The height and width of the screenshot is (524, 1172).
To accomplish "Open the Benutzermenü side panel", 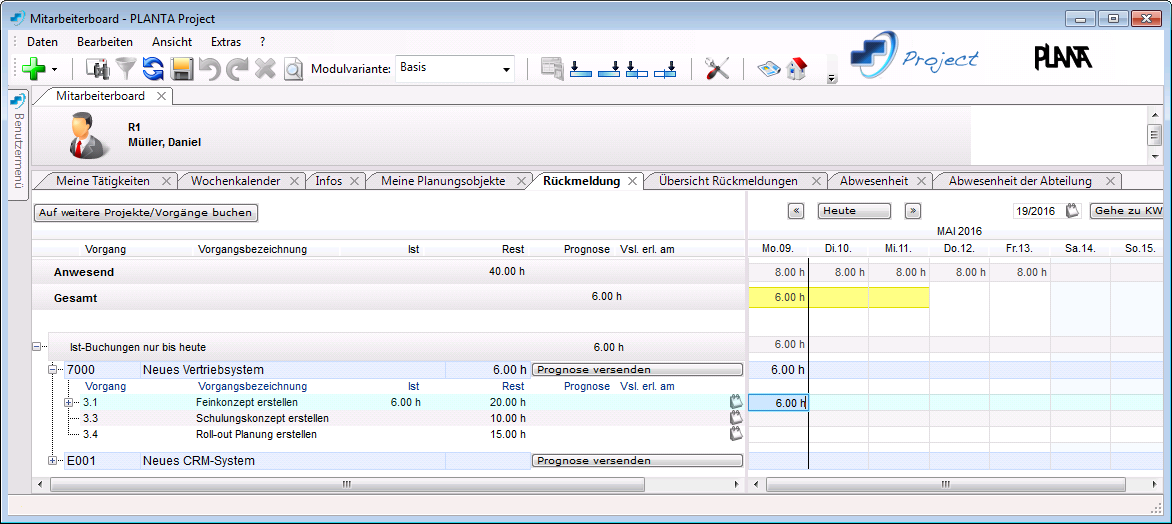I will coord(18,146).
